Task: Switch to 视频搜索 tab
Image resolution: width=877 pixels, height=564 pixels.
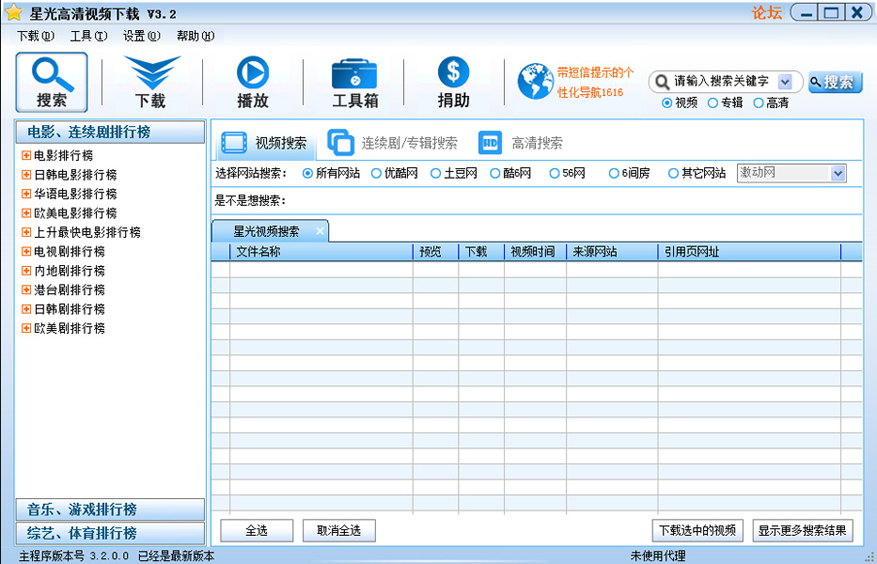Action: 265,143
